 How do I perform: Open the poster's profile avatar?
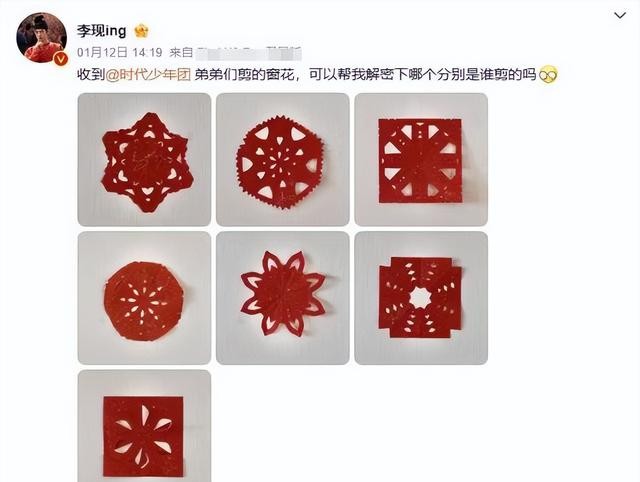[x=41, y=38]
